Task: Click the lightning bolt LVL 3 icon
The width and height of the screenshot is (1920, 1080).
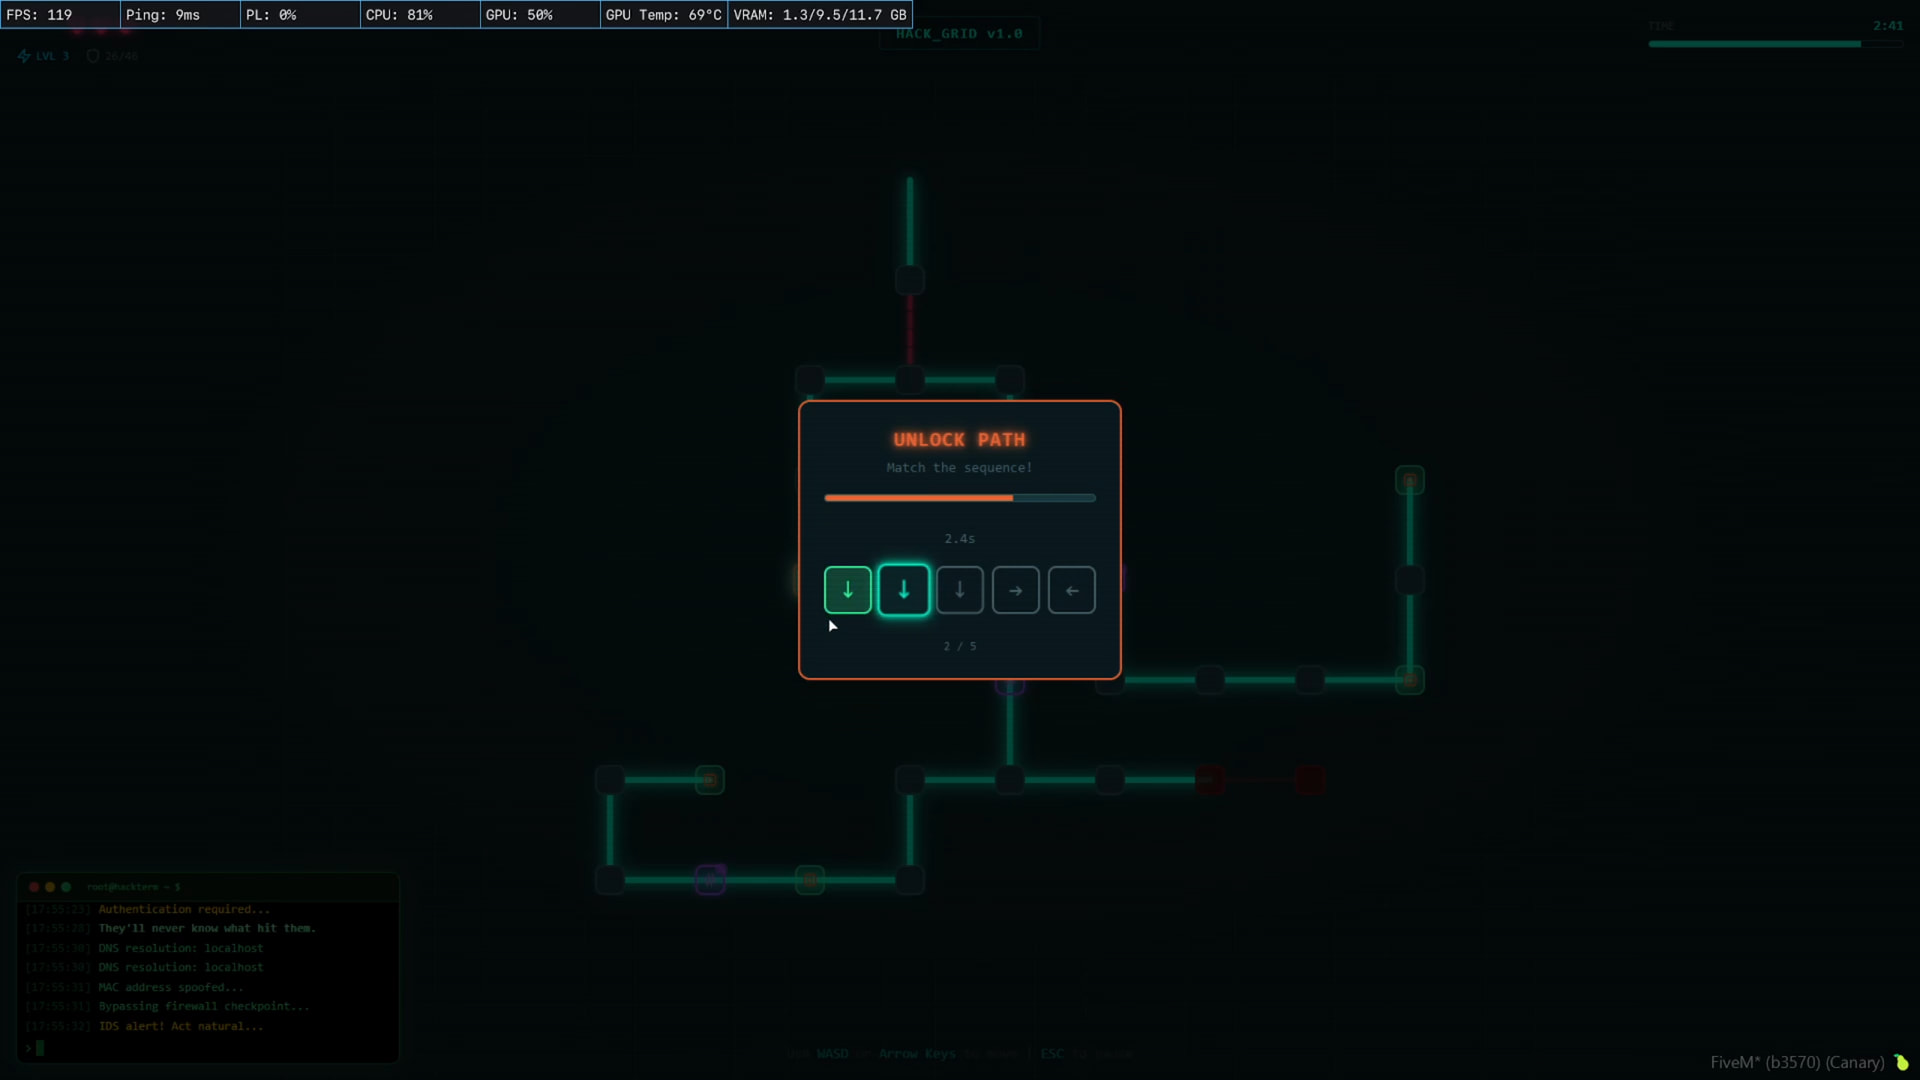Action: 24,56
